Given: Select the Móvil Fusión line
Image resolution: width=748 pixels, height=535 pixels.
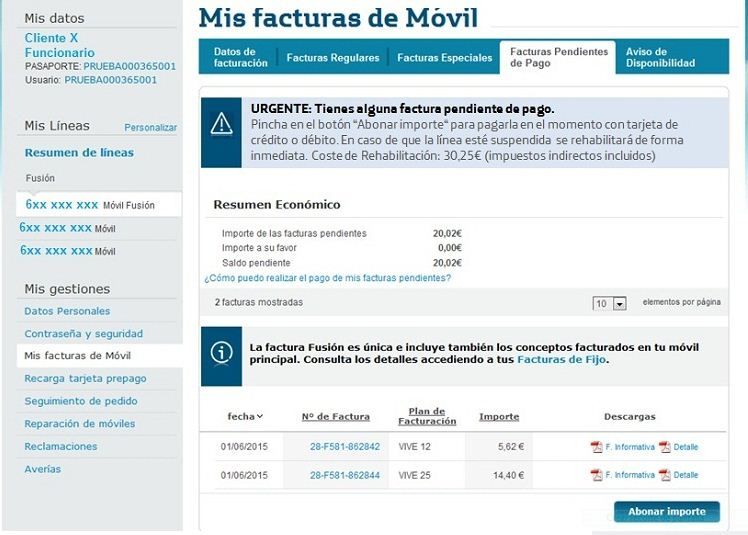Looking at the screenshot, I should tap(90, 205).
